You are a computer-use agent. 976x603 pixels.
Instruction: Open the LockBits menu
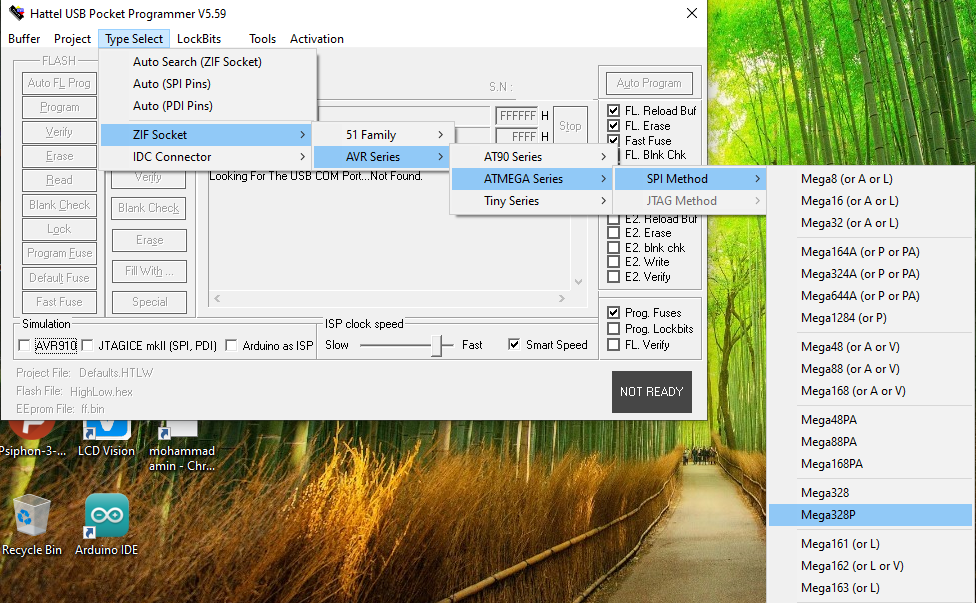point(199,39)
